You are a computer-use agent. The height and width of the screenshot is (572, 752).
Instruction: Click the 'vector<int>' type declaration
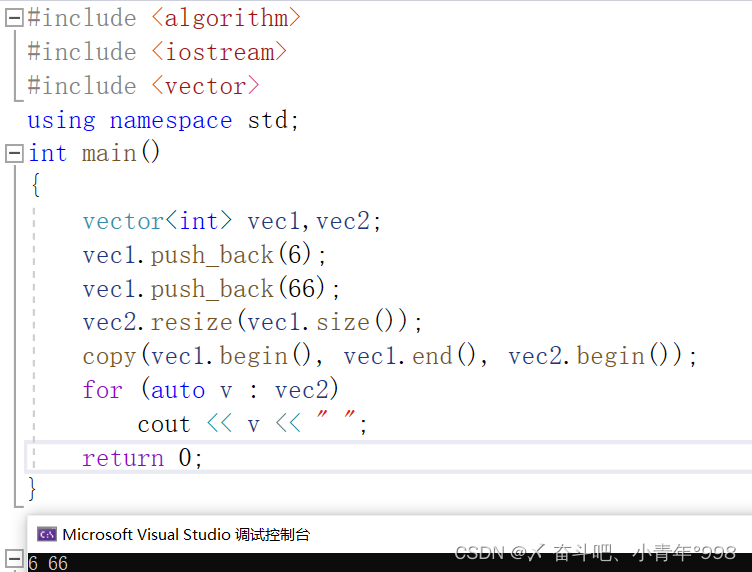(157, 222)
